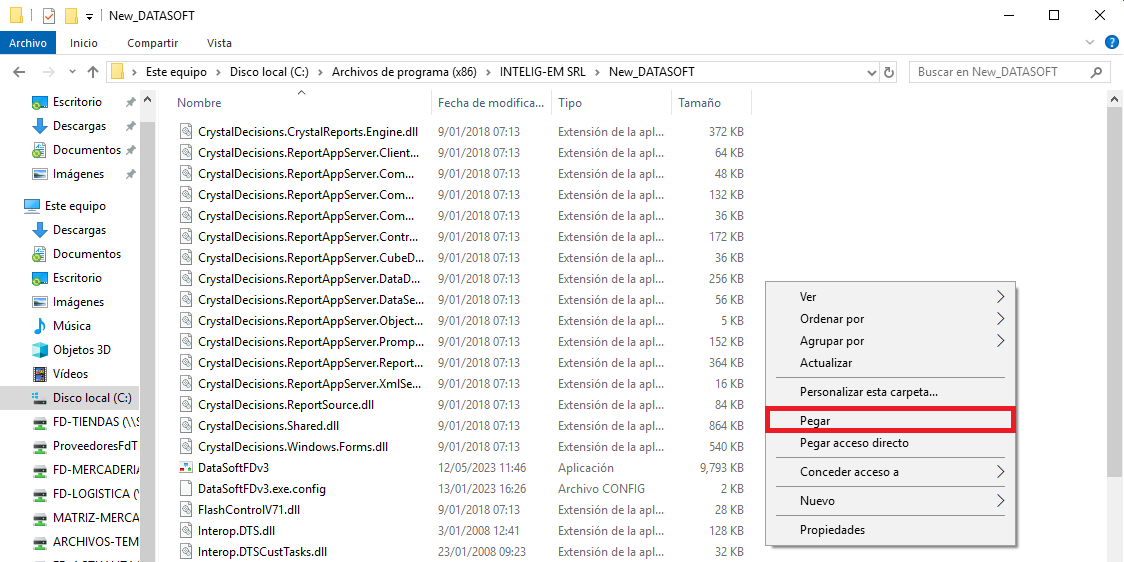Sort by the Tamaño column header
This screenshot has width=1124, height=562.
[x=700, y=103]
